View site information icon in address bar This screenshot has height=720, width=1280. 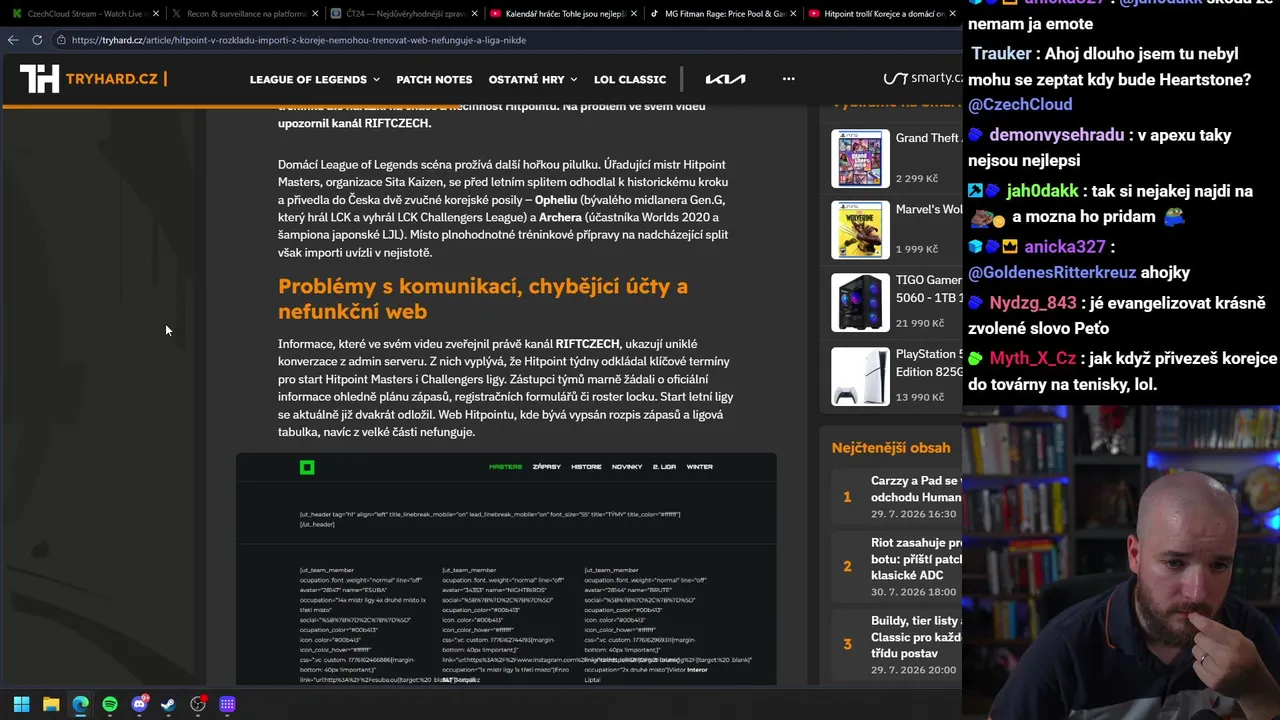(61, 40)
